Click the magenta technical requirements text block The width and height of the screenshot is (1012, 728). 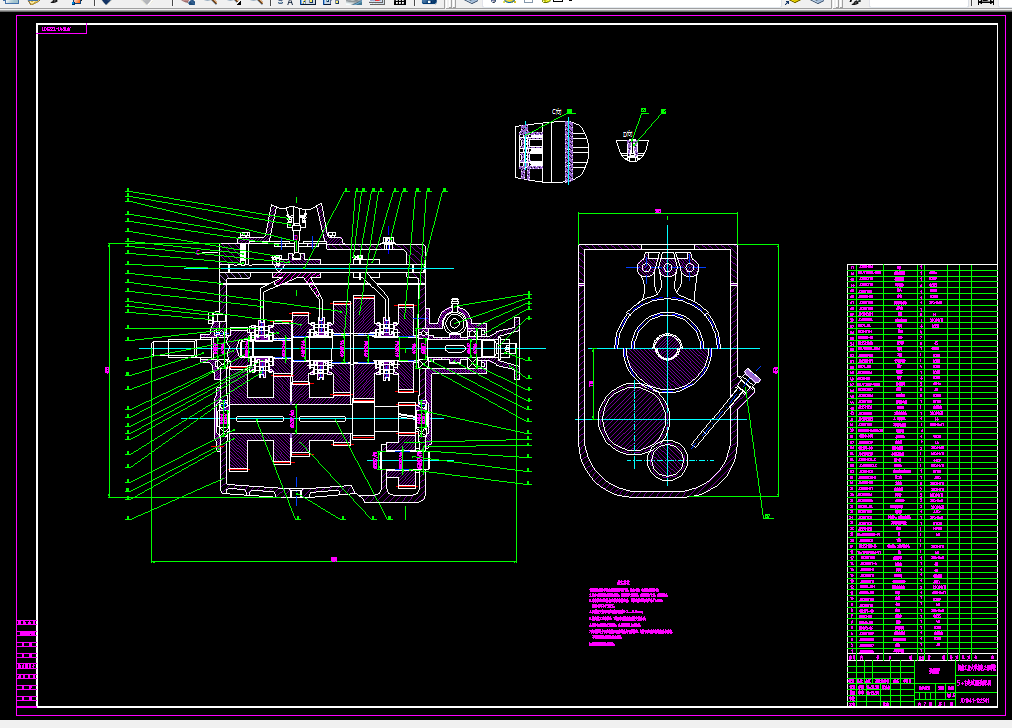pyautogui.click(x=630, y=613)
